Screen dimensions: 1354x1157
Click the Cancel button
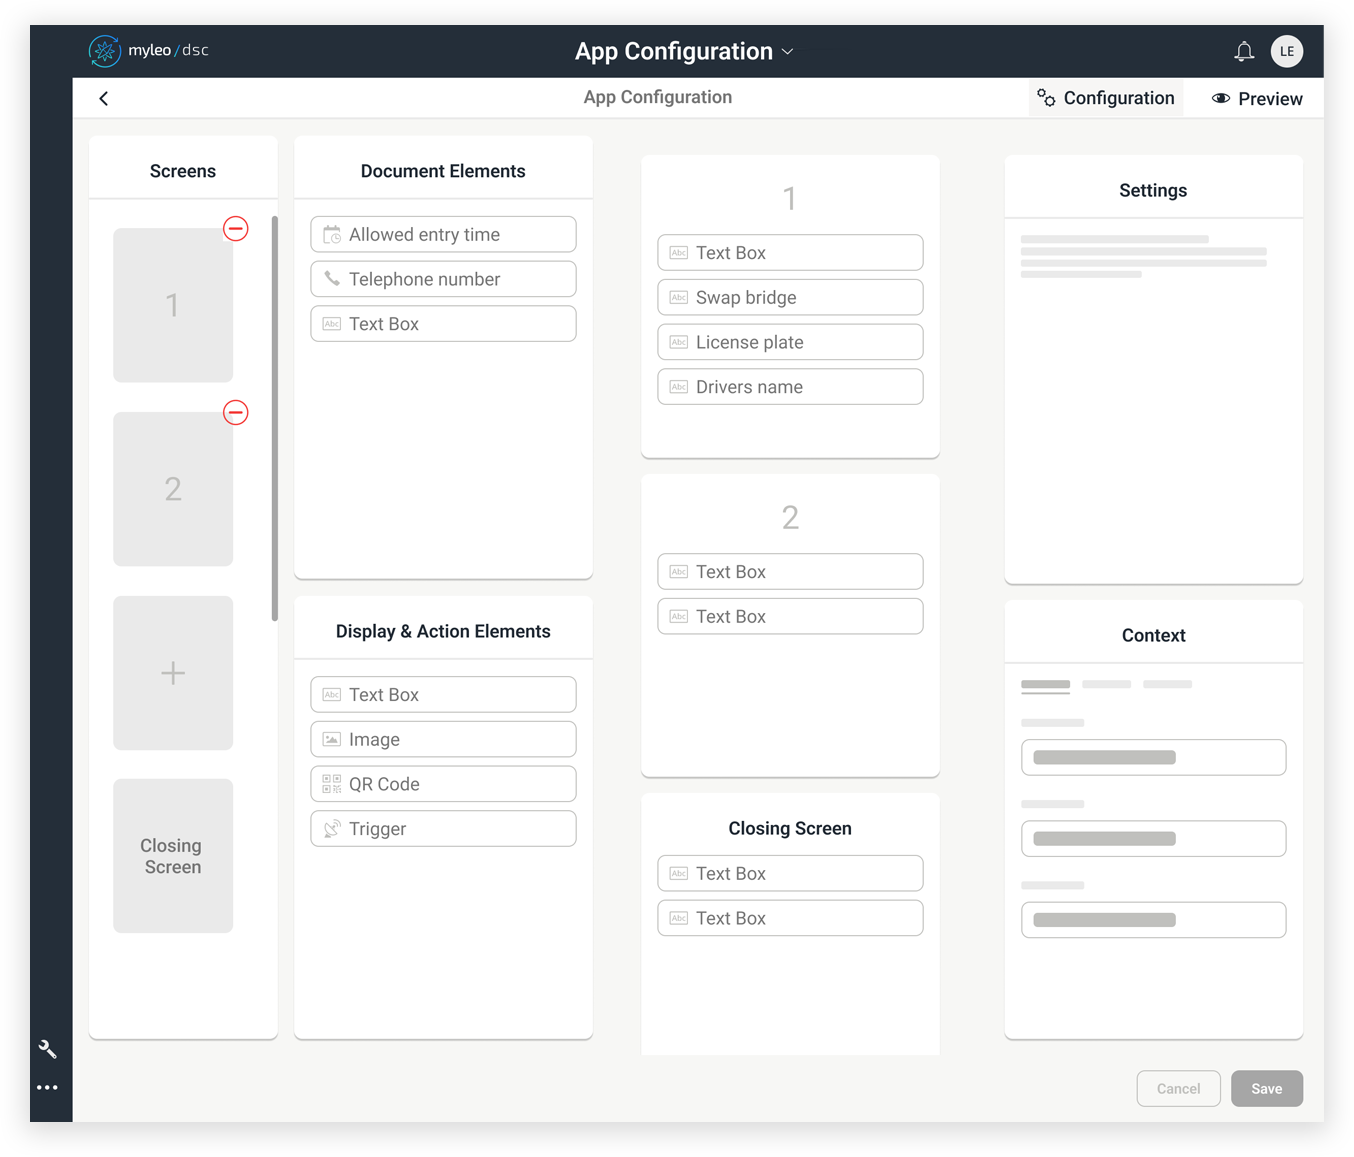pyautogui.click(x=1178, y=1089)
